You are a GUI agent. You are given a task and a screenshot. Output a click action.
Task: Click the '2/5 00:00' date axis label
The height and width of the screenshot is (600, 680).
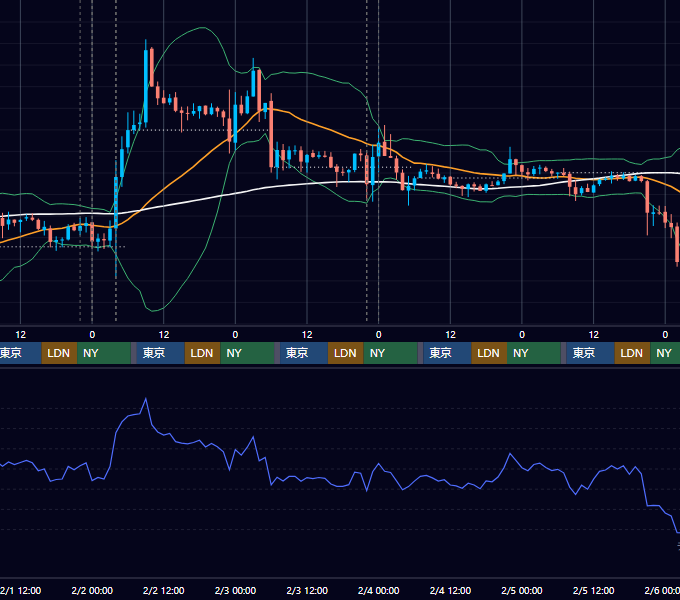pyautogui.click(x=522, y=590)
